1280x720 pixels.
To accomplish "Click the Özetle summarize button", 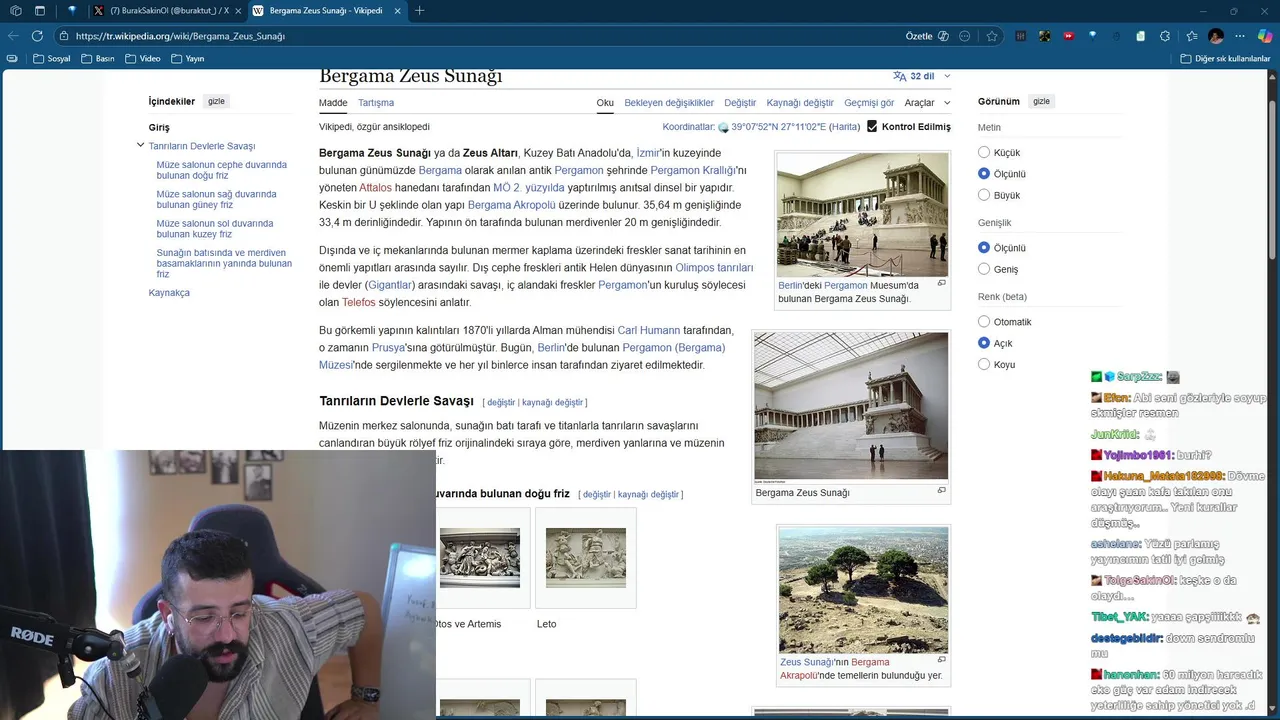I will click(926, 36).
